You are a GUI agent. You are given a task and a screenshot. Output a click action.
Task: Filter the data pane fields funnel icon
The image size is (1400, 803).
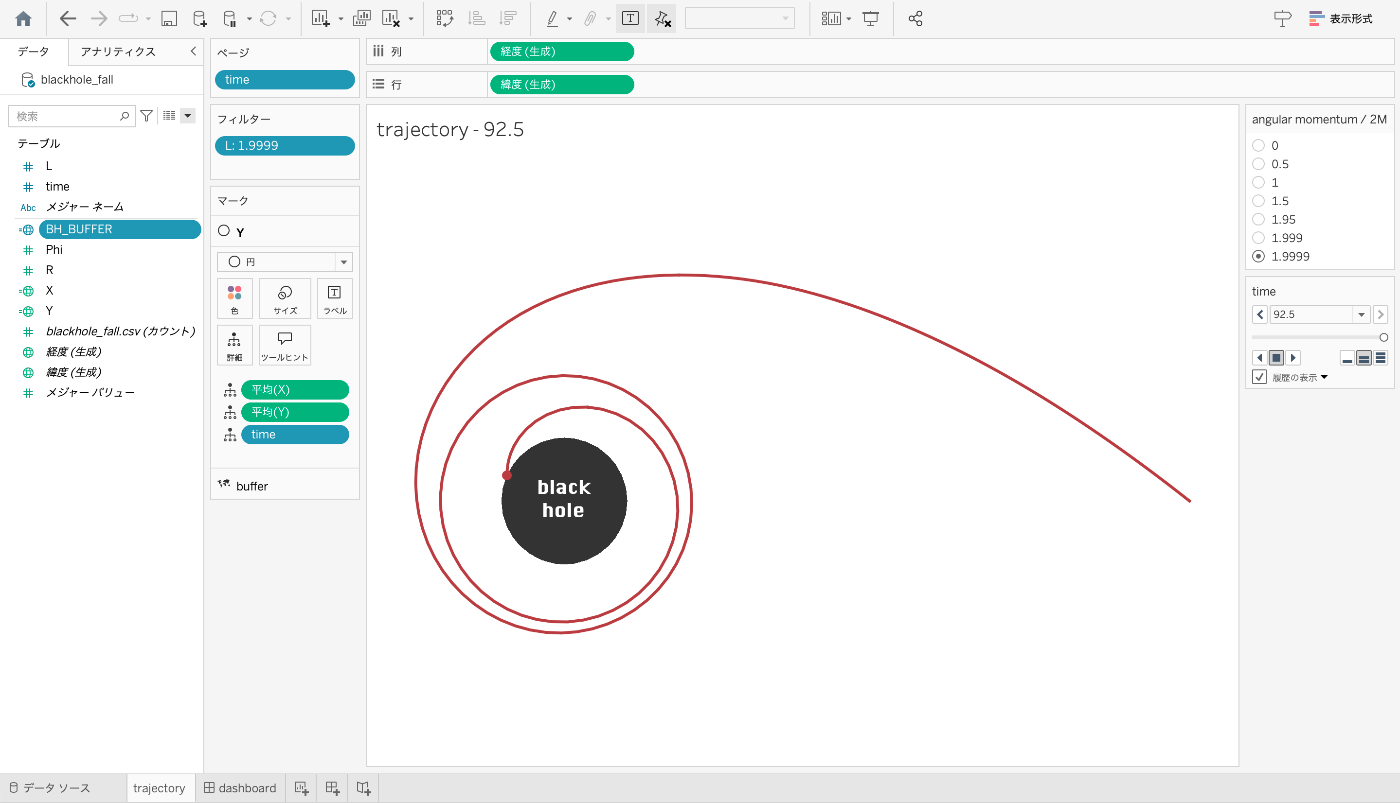click(x=147, y=116)
